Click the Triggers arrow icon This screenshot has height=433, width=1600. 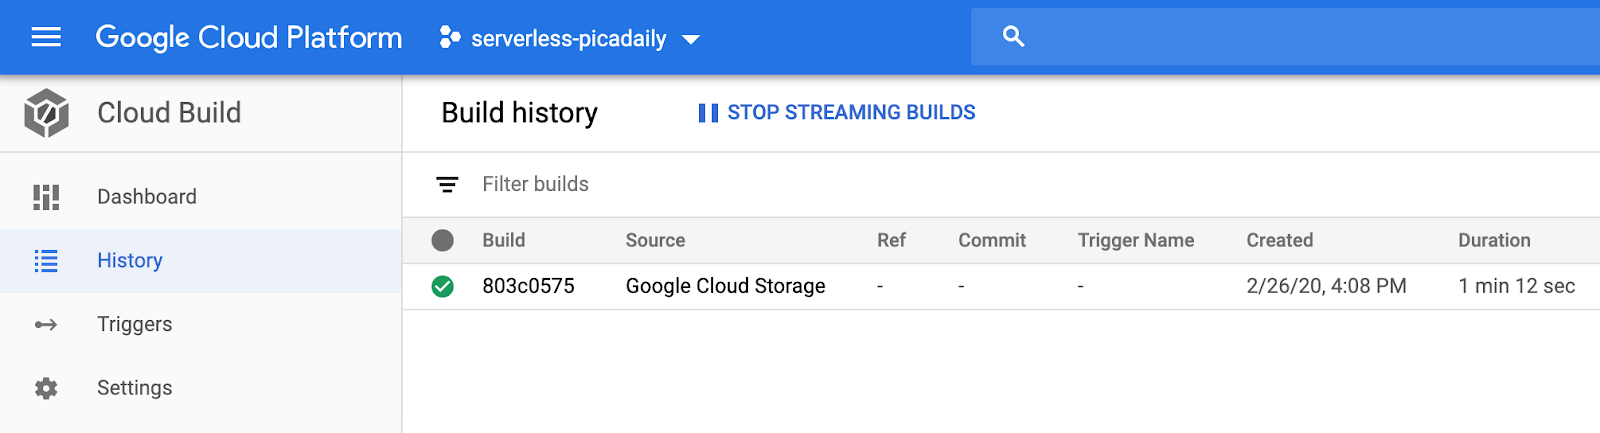pyautogui.click(x=46, y=325)
